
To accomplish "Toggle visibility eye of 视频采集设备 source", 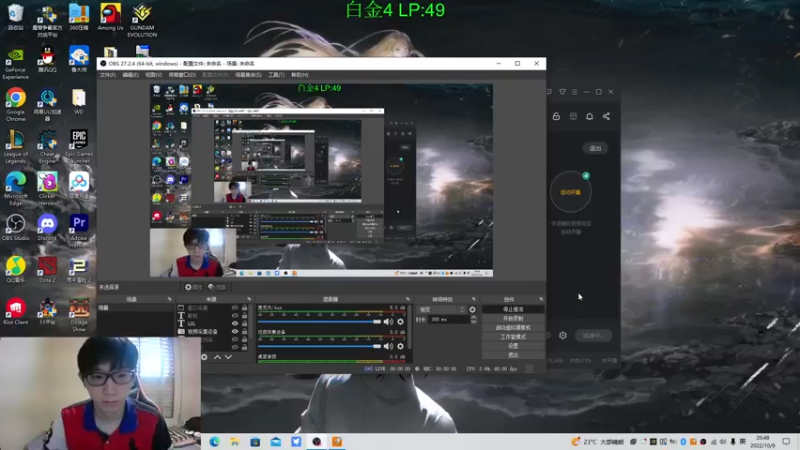I will tap(235, 331).
